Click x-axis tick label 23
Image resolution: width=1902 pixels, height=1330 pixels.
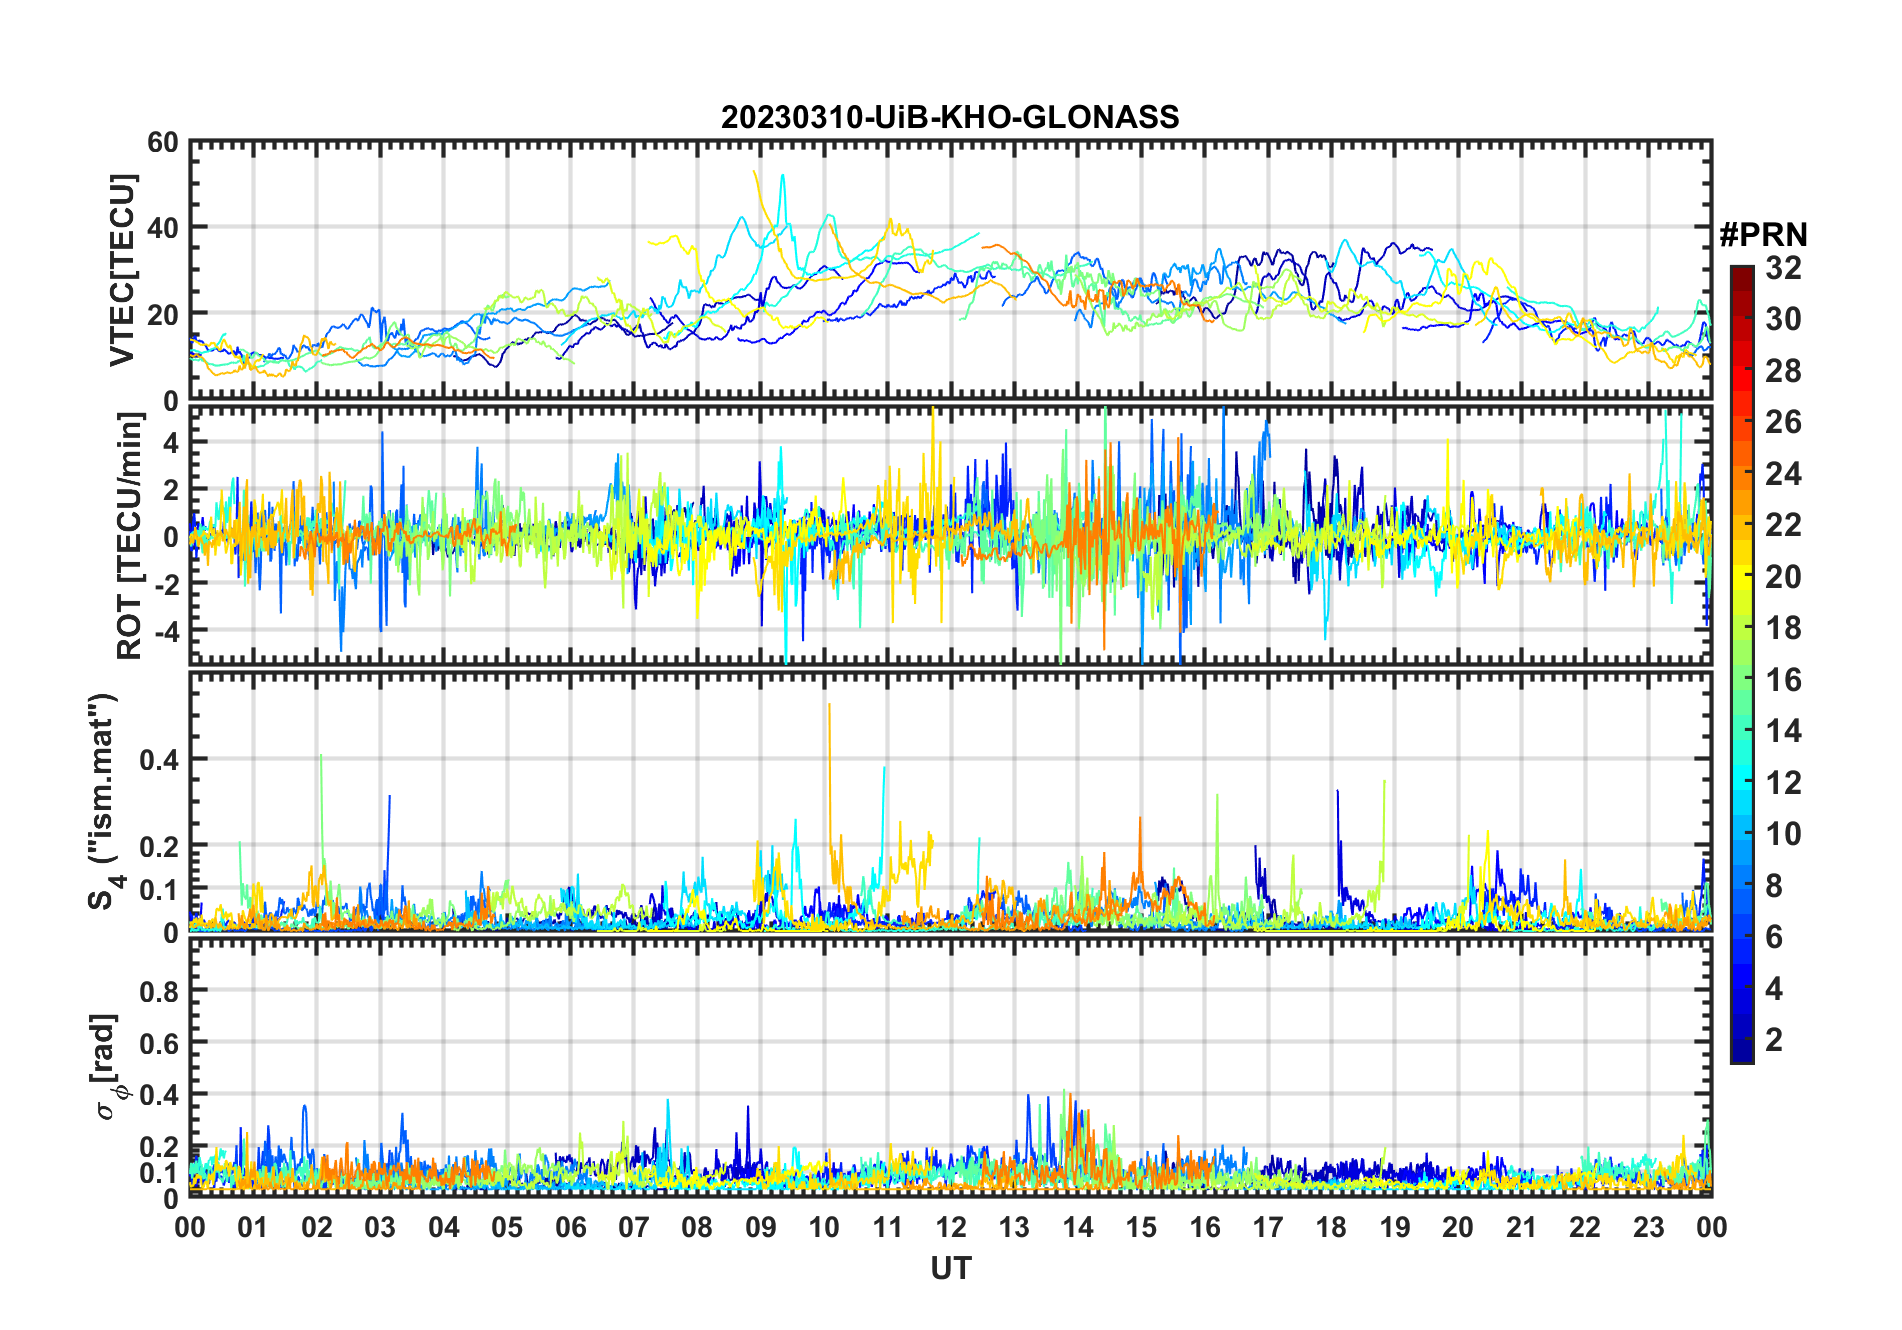coord(1648,1227)
